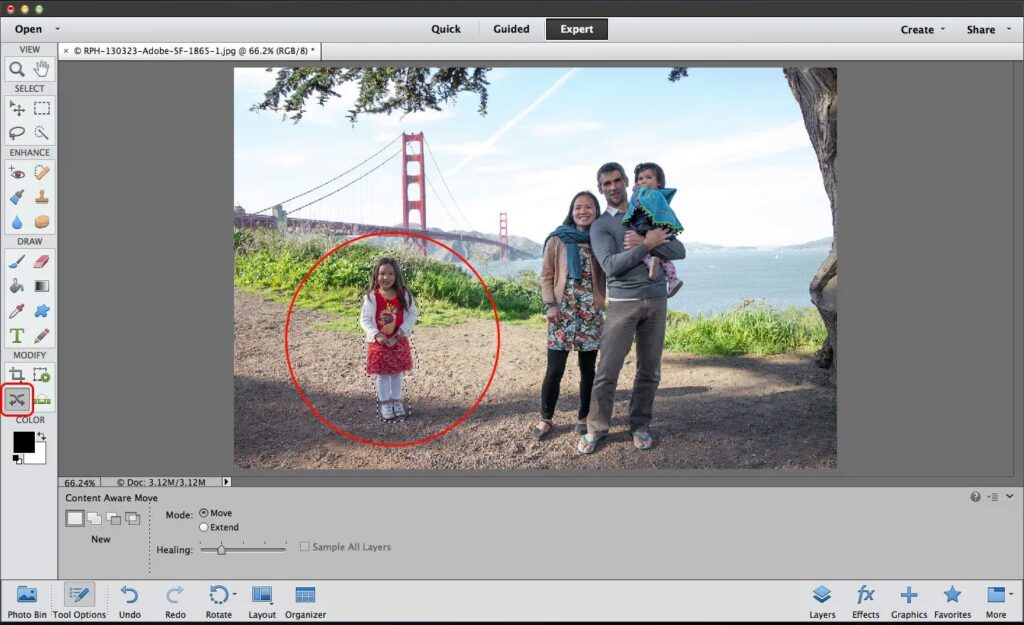Select the Zoom magnifier tool
Image resolution: width=1024 pixels, height=625 pixels.
(17, 69)
